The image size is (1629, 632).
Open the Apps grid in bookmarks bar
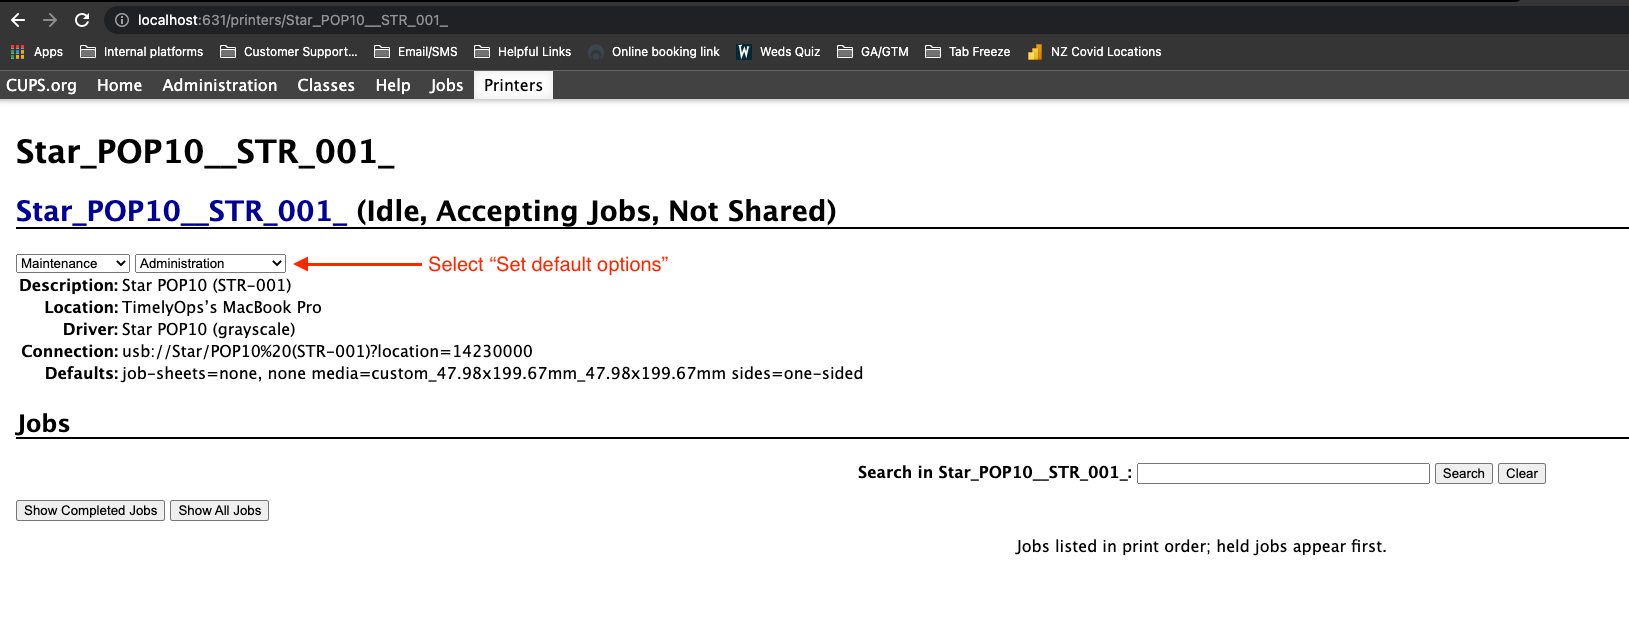pos(37,52)
